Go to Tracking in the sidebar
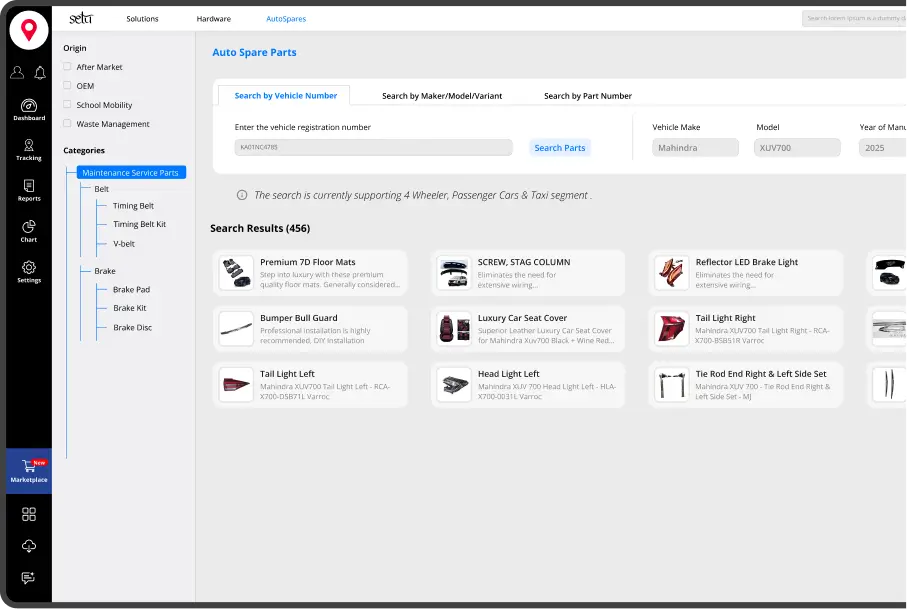 coord(29,149)
